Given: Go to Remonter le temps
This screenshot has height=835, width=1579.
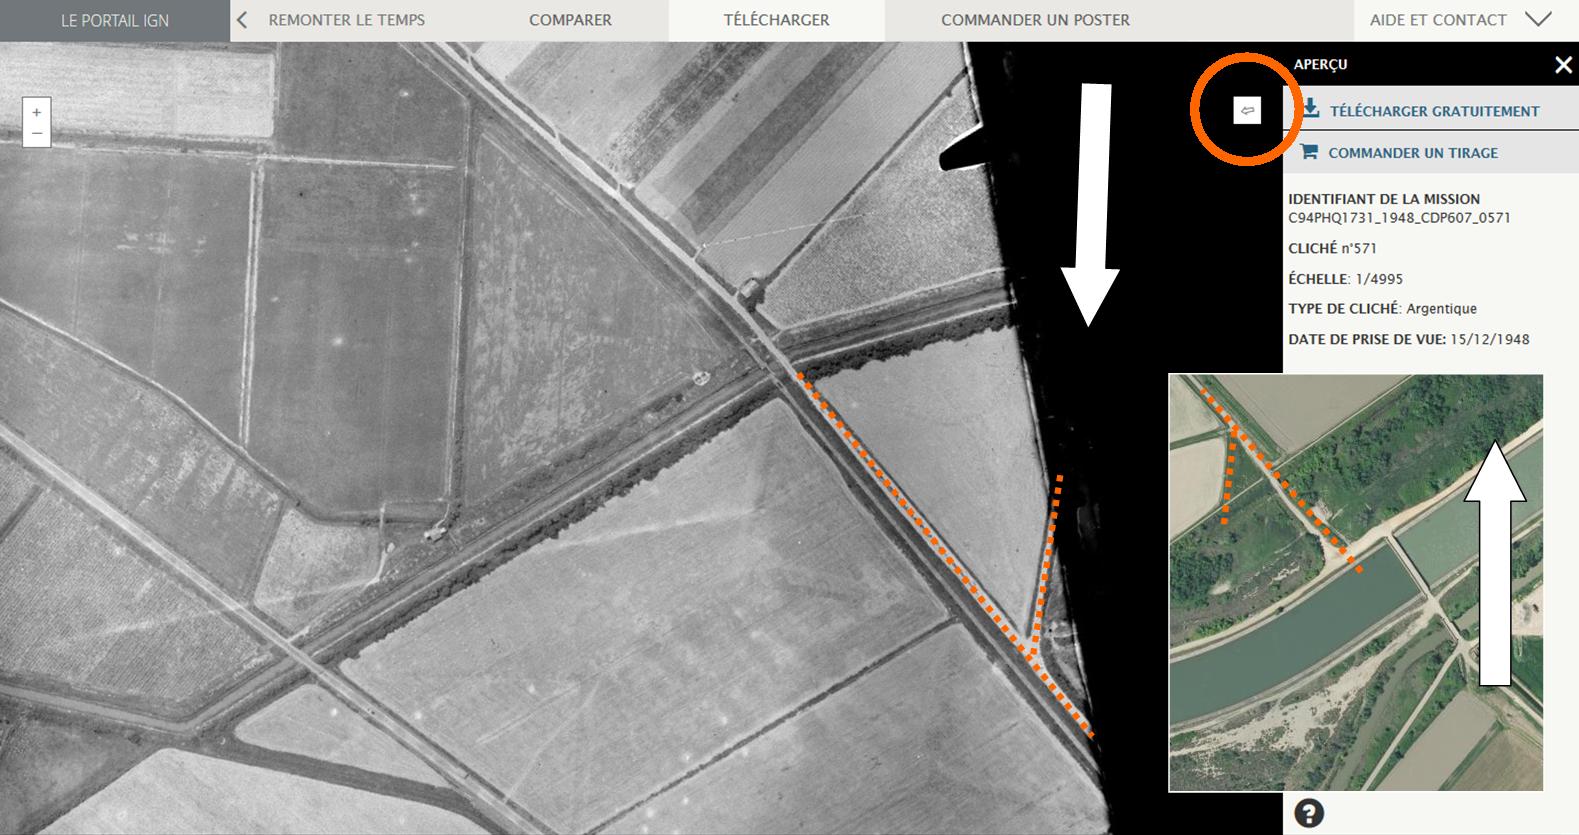Looking at the screenshot, I should pos(346,20).
